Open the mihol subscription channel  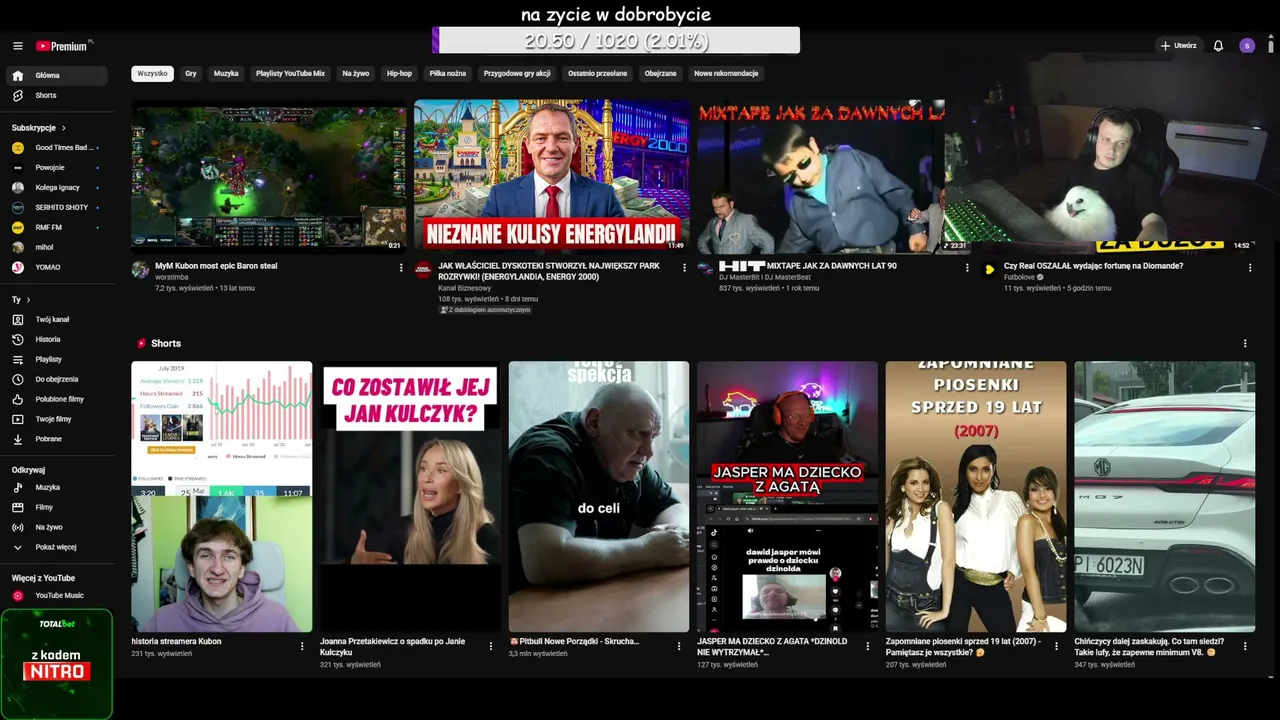point(57,248)
